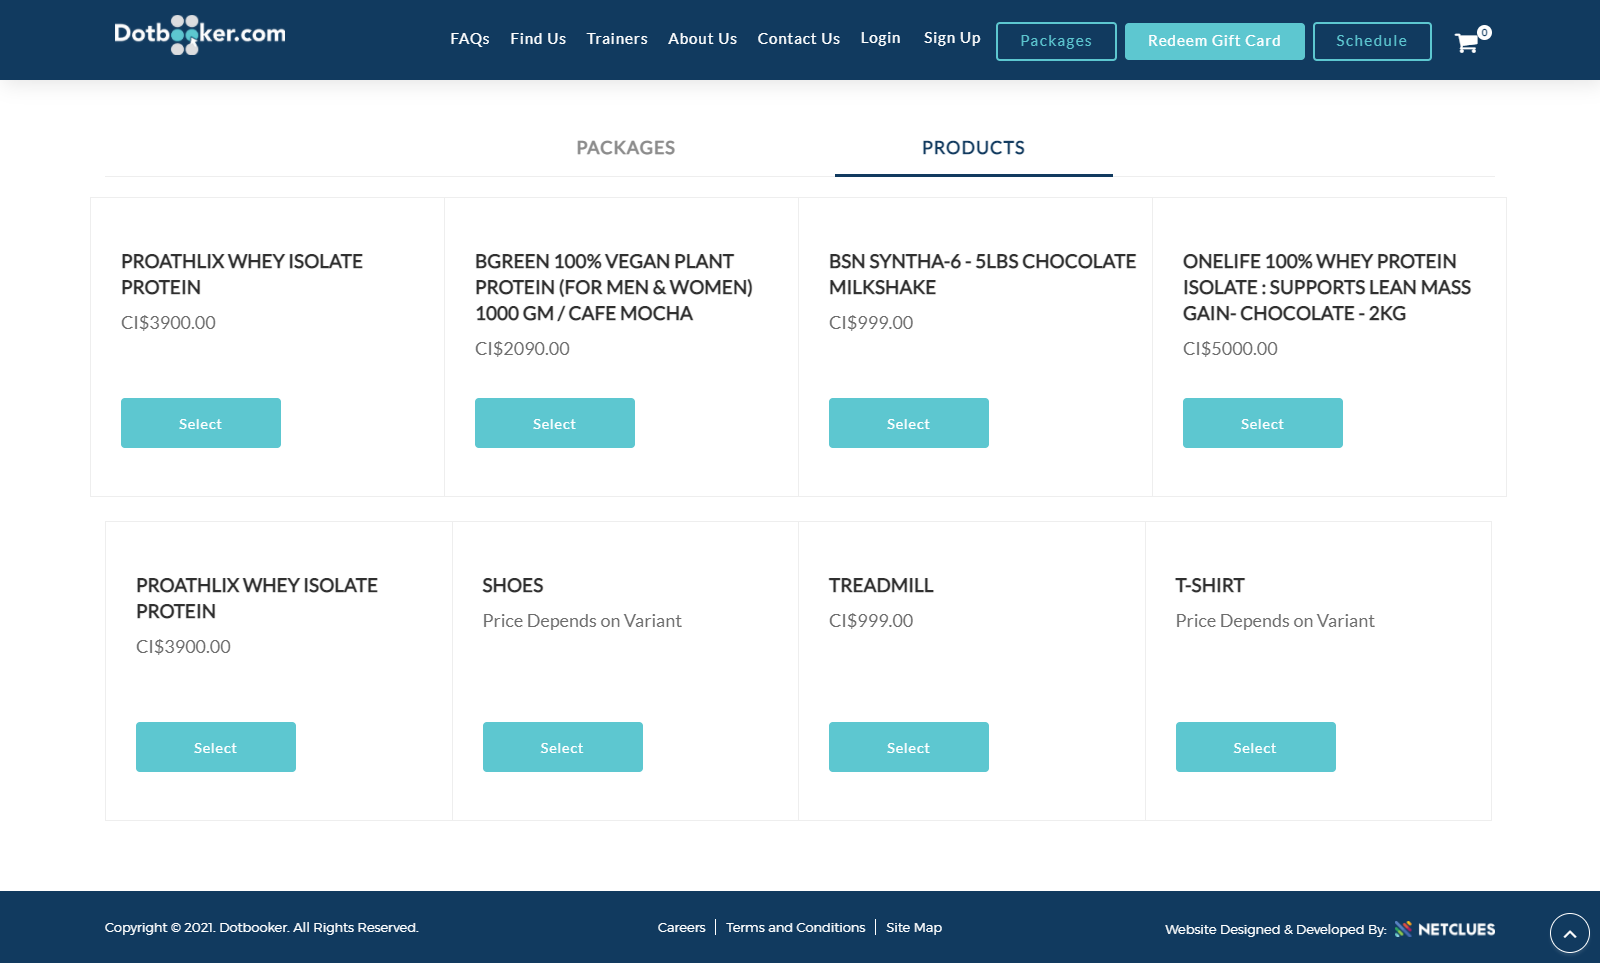
Task: Click the T-SHIRT product title
Action: pos(1210,585)
